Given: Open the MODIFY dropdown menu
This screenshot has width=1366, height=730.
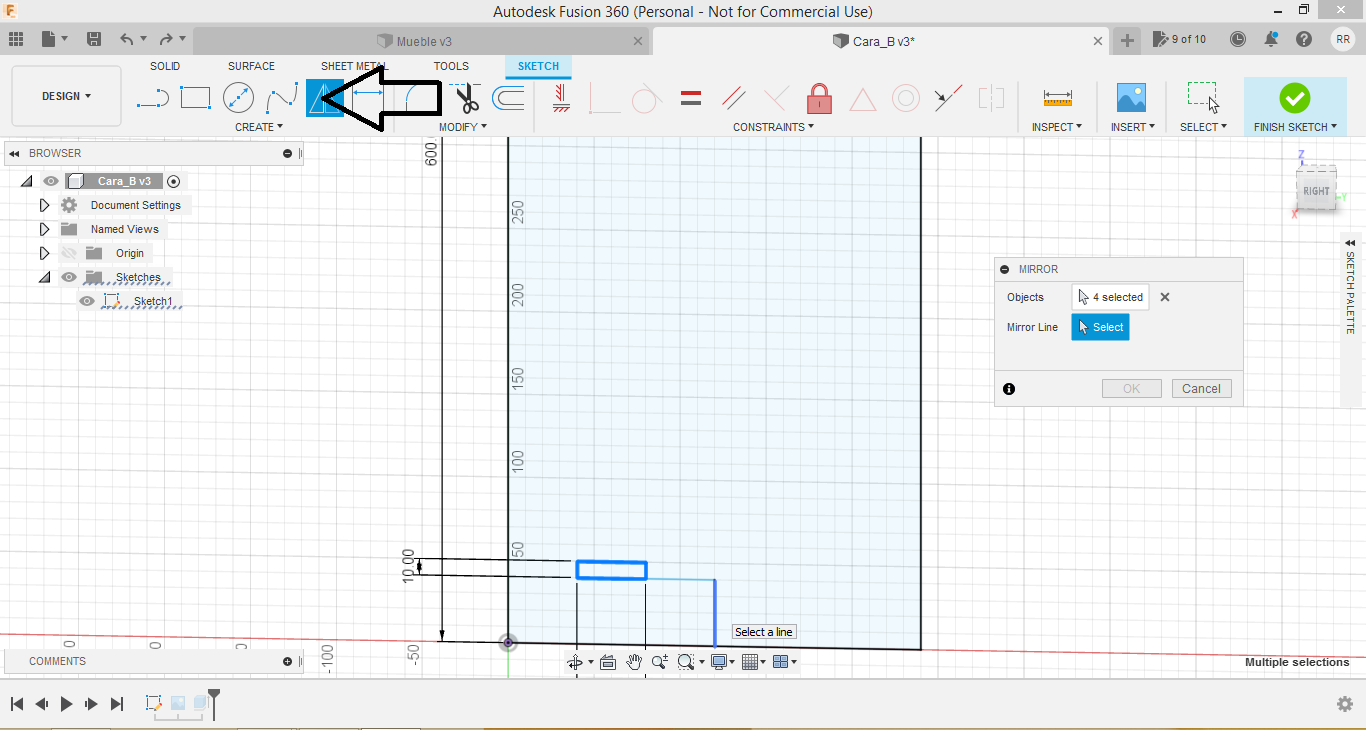Looking at the screenshot, I should 463,127.
